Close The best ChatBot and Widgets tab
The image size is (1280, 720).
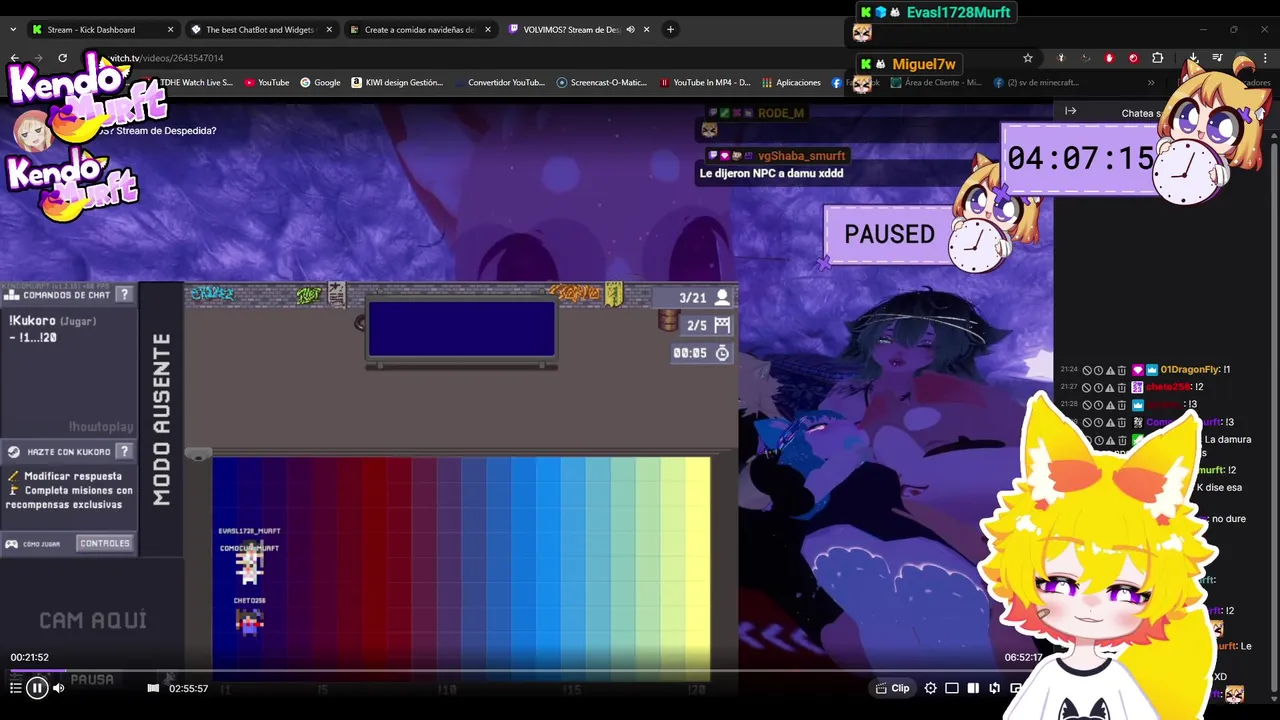point(329,30)
